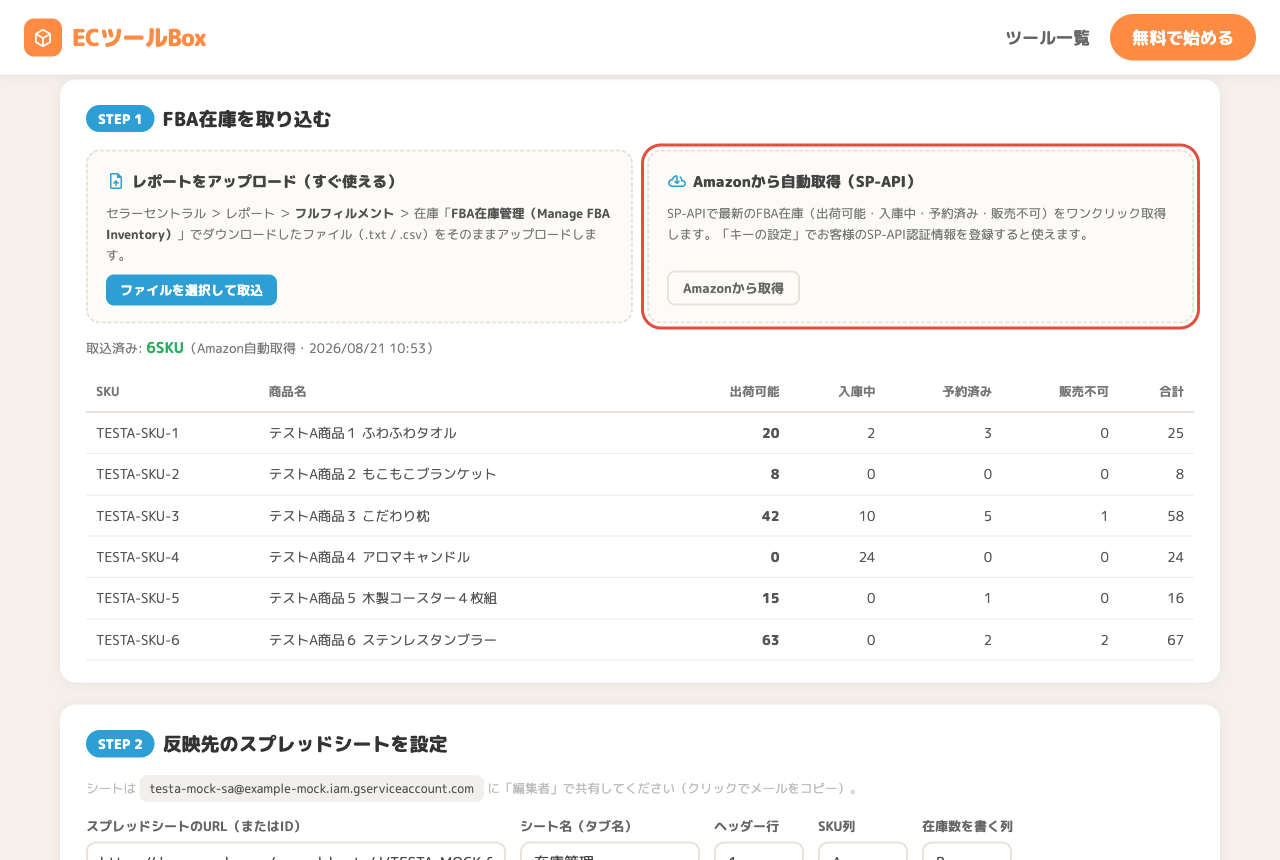Image resolution: width=1280 pixels, height=860 pixels.
Task: Click the Amazonから取得 button
Action: point(733,288)
